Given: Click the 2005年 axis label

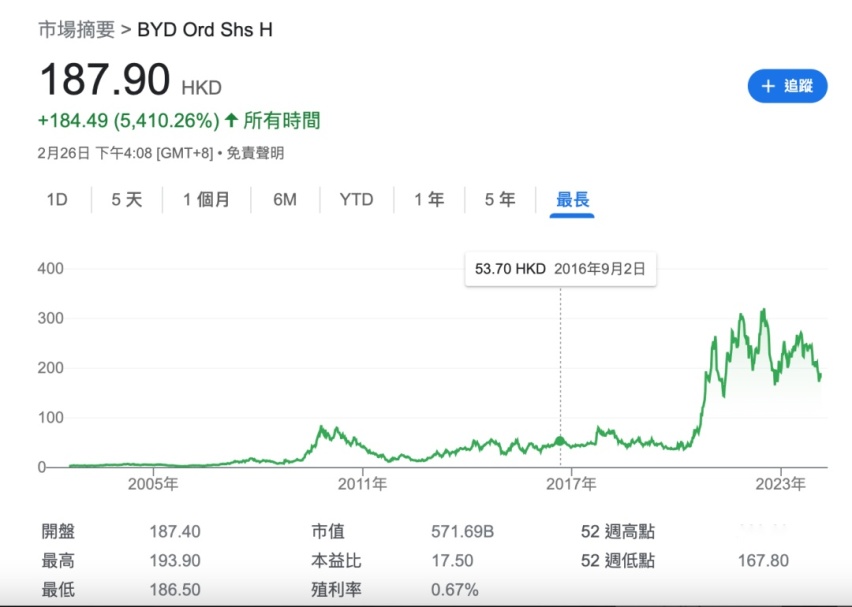Looking at the screenshot, I should (x=153, y=484).
